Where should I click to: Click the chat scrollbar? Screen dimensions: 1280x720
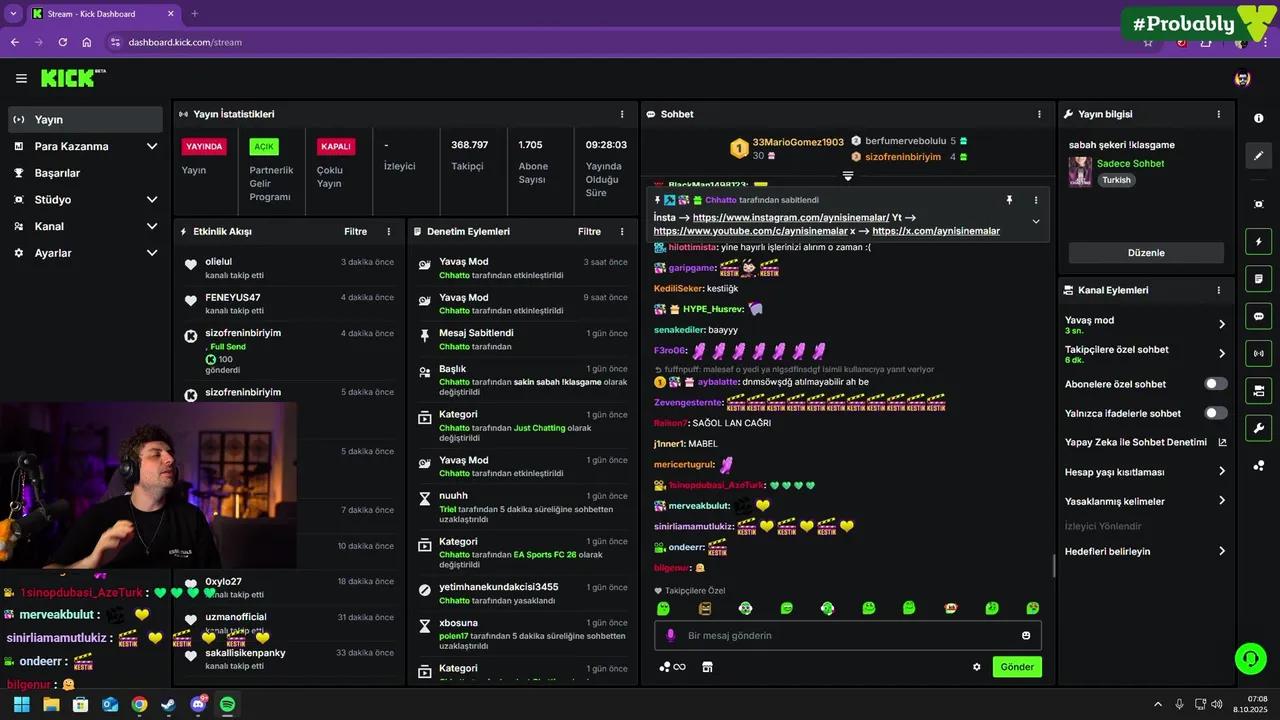(x=1053, y=566)
